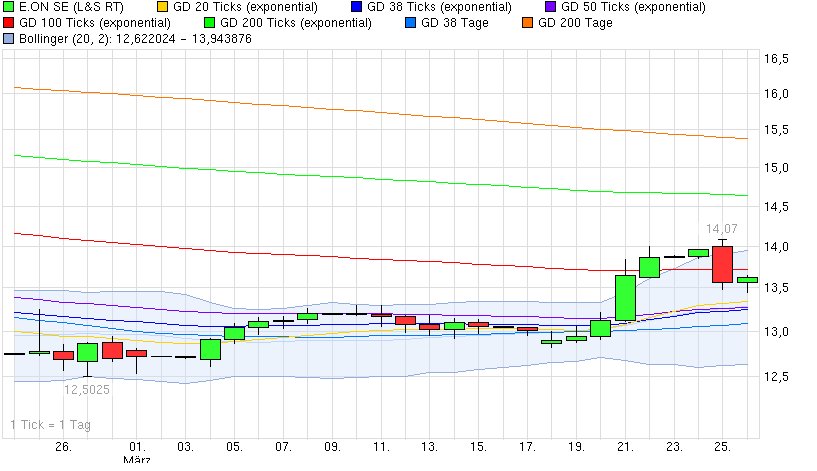Click the 13,5 price axis label
Screen dimensions: 817x471
776,288
